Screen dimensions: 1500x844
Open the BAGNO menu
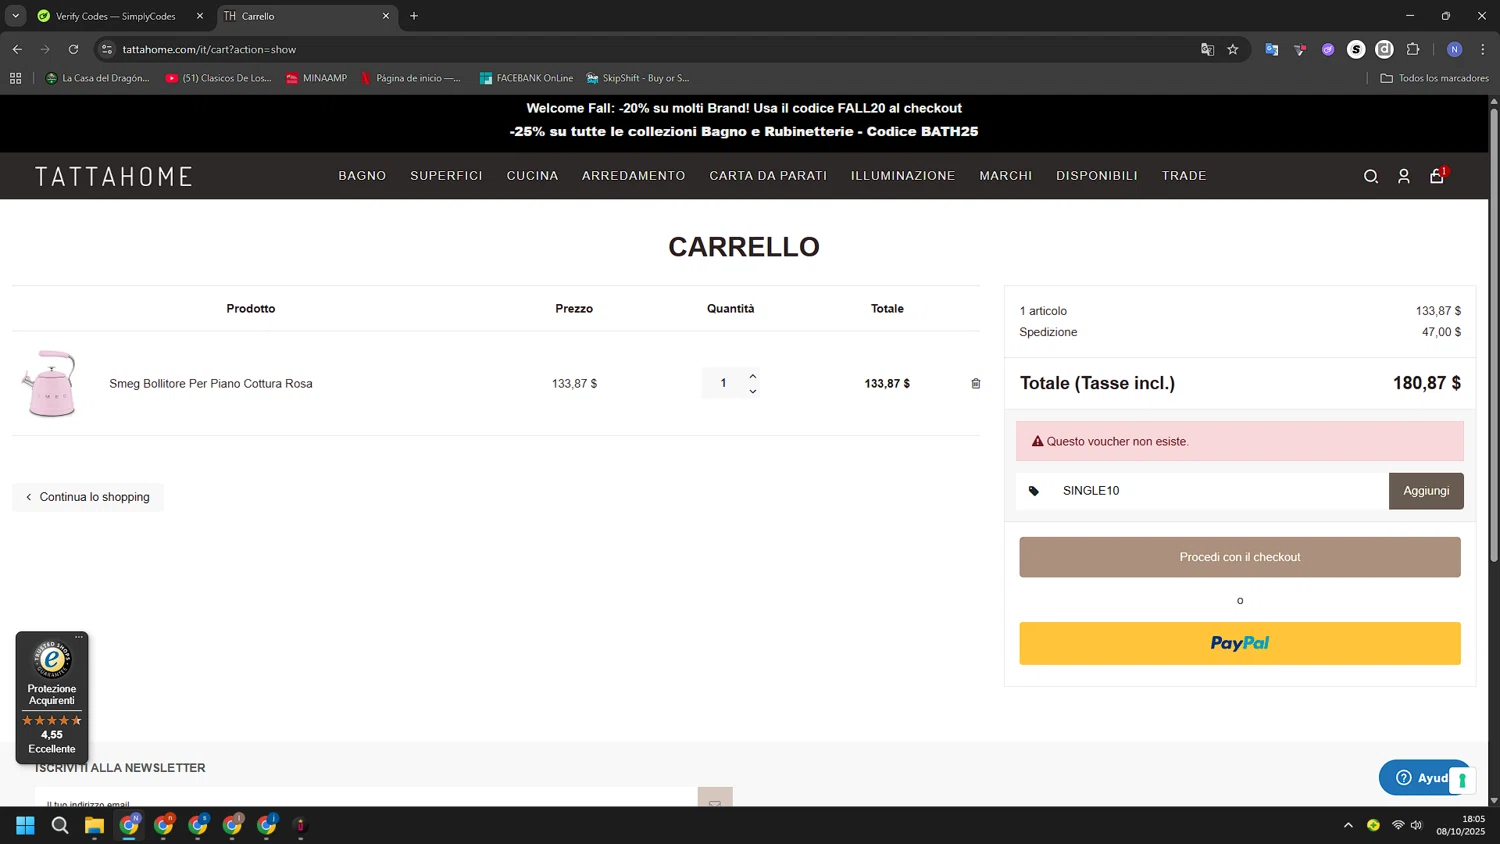362,176
